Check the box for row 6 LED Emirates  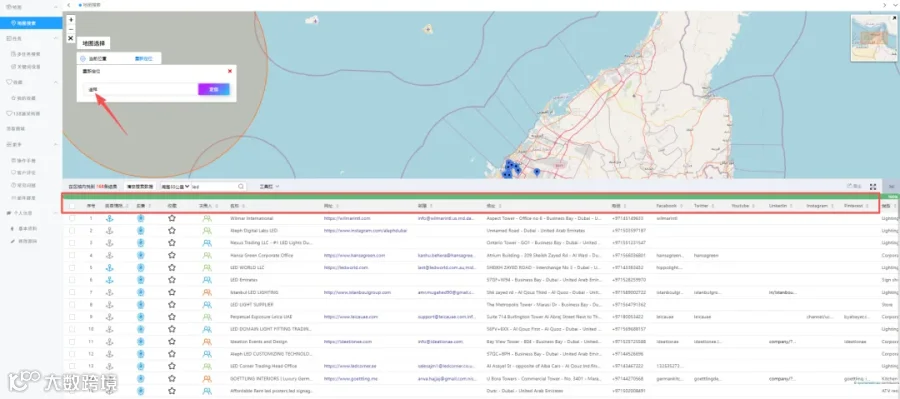tap(72, 280)
